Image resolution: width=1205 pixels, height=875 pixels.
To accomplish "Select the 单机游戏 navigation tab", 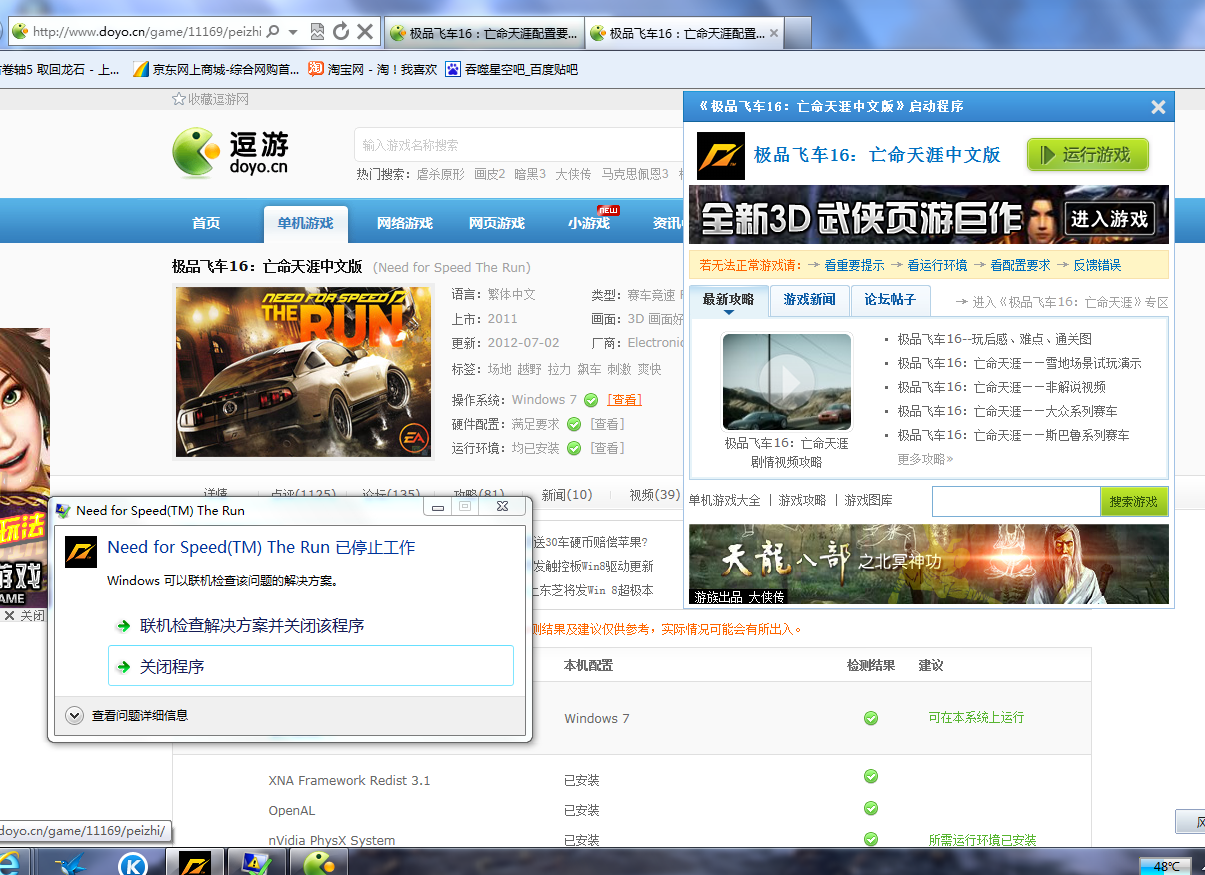I will point(305,223).
